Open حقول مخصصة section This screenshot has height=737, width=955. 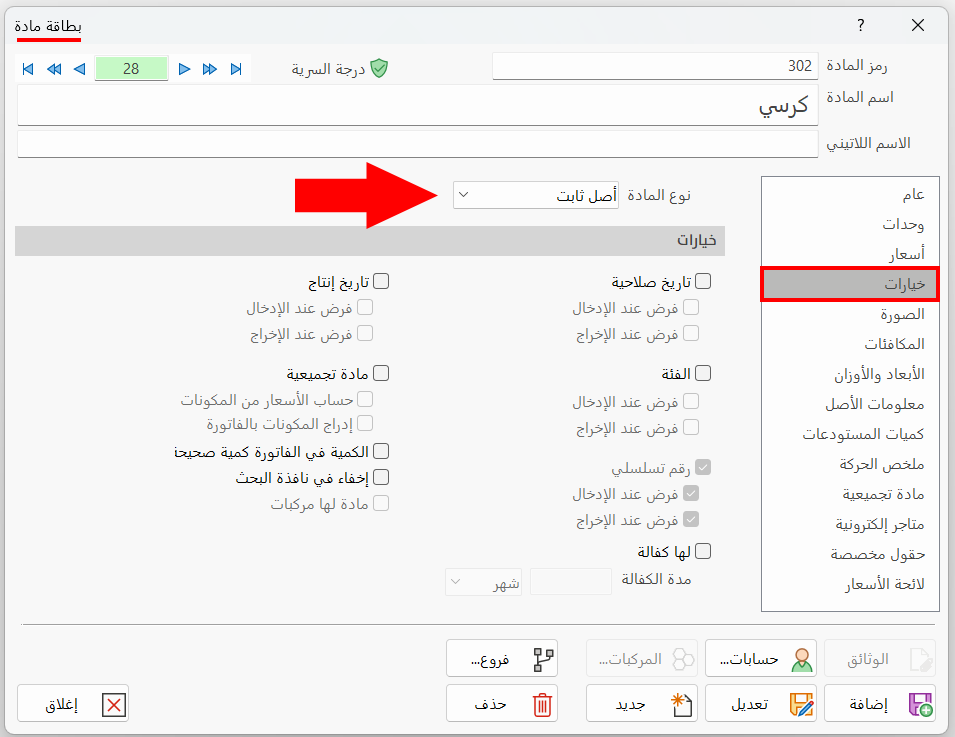pos(850,554)
